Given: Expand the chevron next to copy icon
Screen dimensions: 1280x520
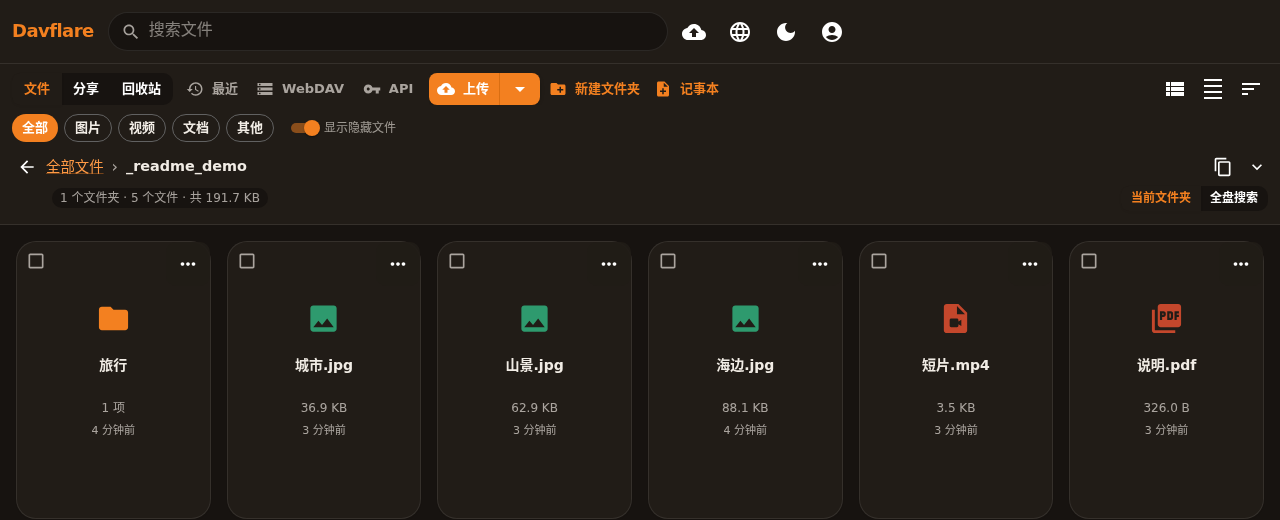Looking at the screenshot, I should (x=1257, y=167).
